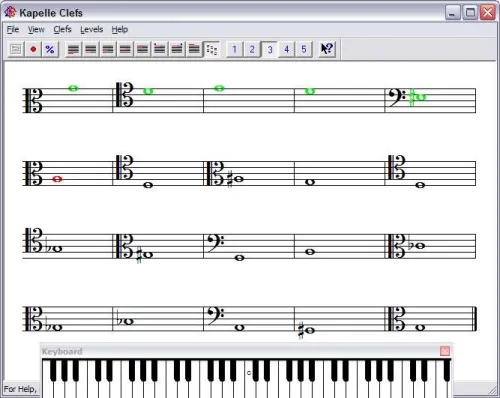
Task: Open the Help menu
Action: [x=120, y=30]
